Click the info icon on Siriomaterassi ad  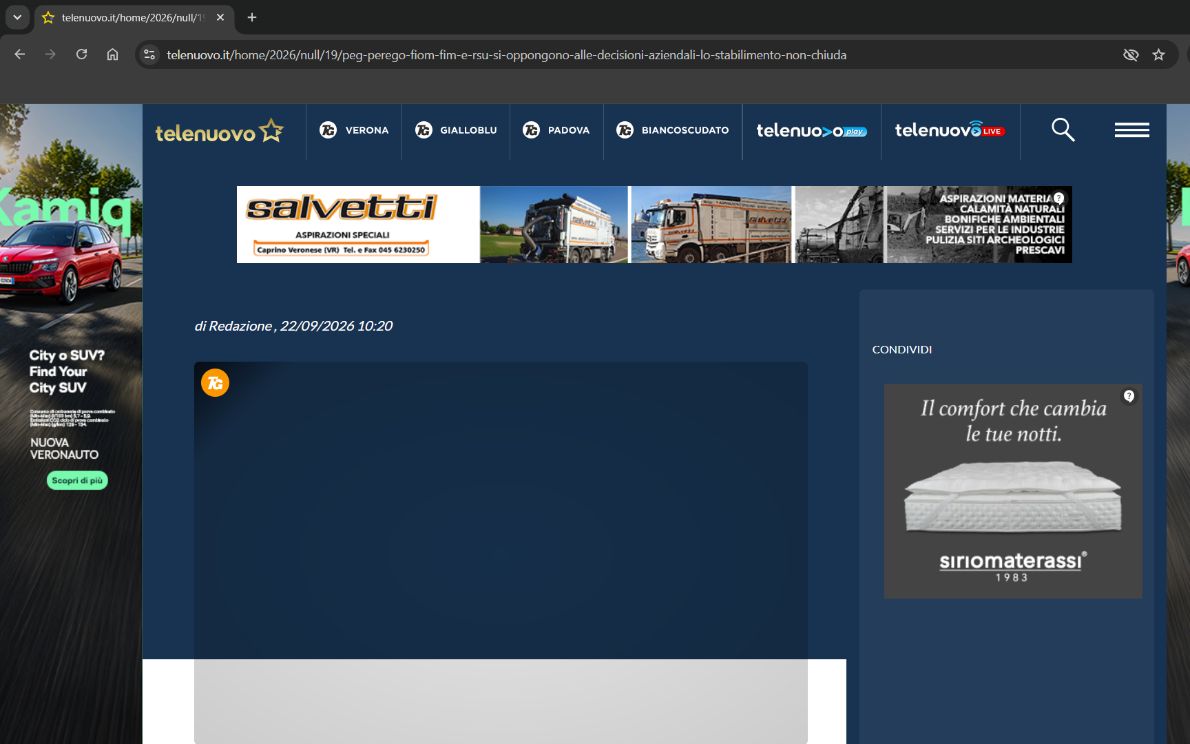click(x=1129, y=396)
